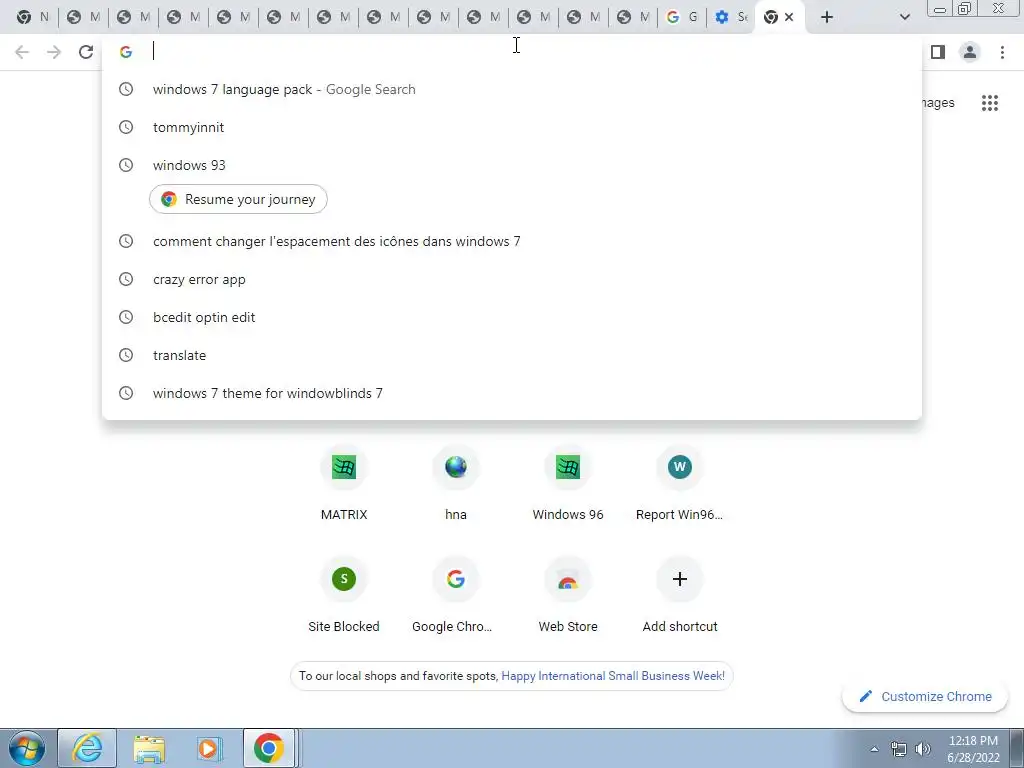Click the Google Images link
Viewport: 1024px width, 768px height.
click(x=938, y=103)
